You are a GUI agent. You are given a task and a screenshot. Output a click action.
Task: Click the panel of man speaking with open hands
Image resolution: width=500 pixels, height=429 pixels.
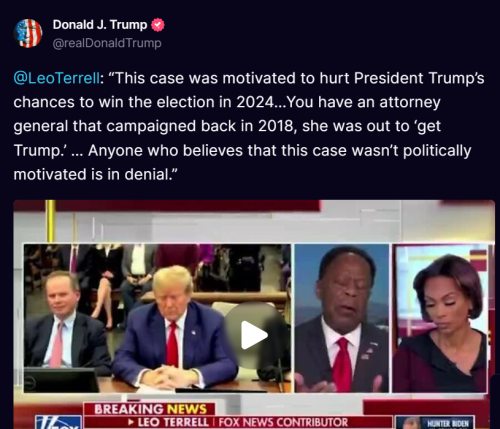tap(342, 318)
